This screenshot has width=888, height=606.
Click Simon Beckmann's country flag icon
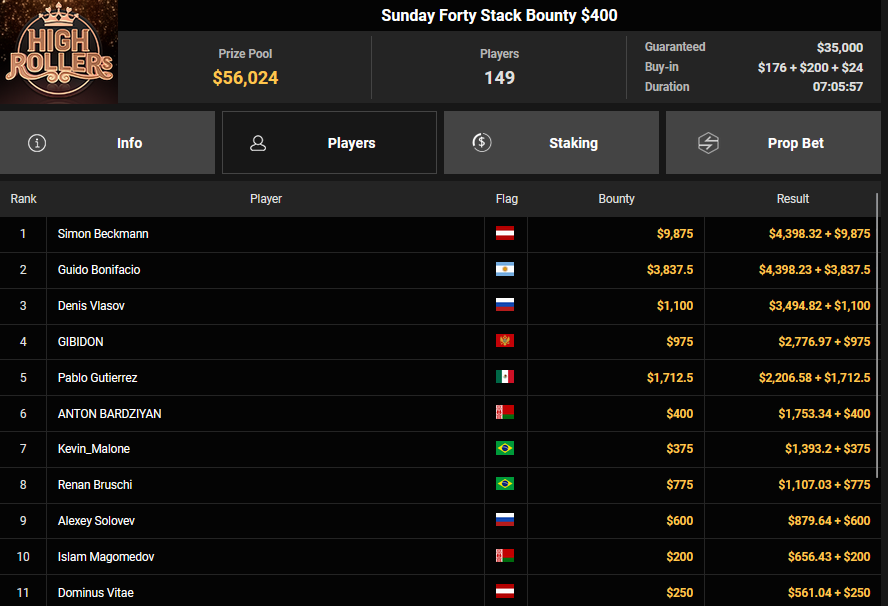(x=505, y=234)
